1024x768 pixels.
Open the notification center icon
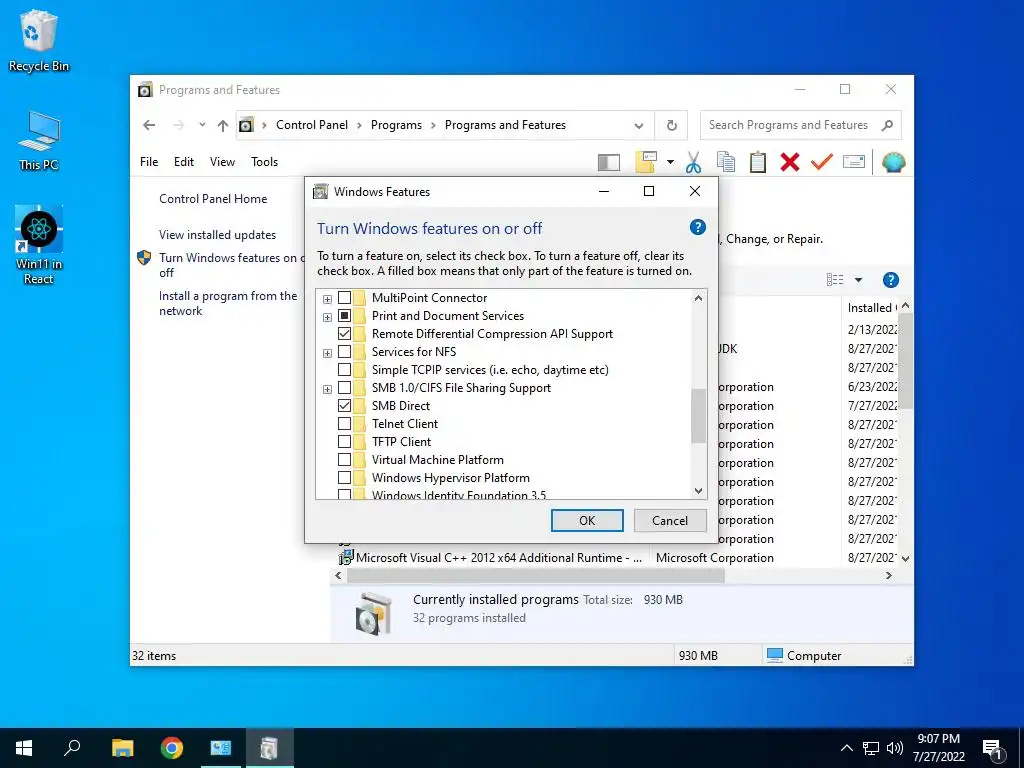pyautogui.click(x=993, y=748)
